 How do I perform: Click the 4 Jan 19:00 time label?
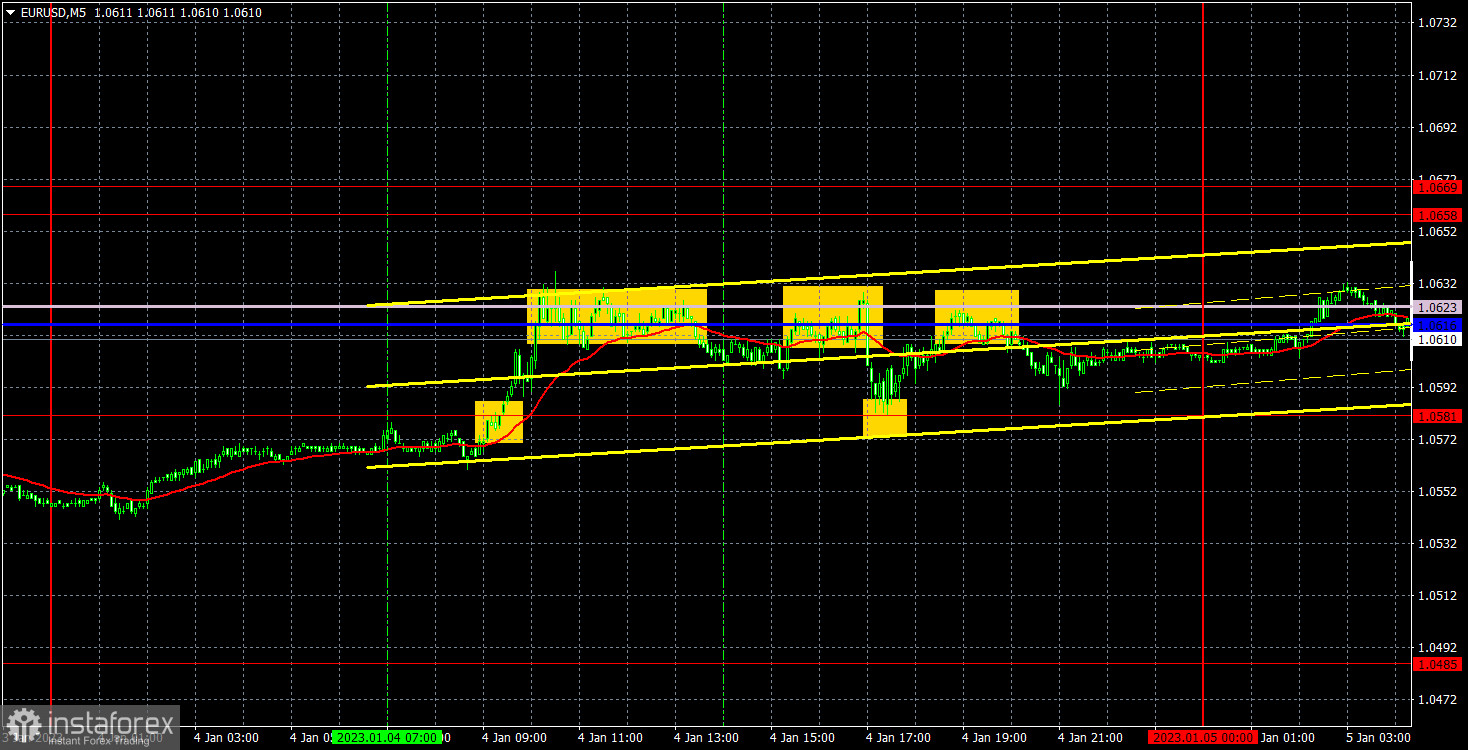995,737
